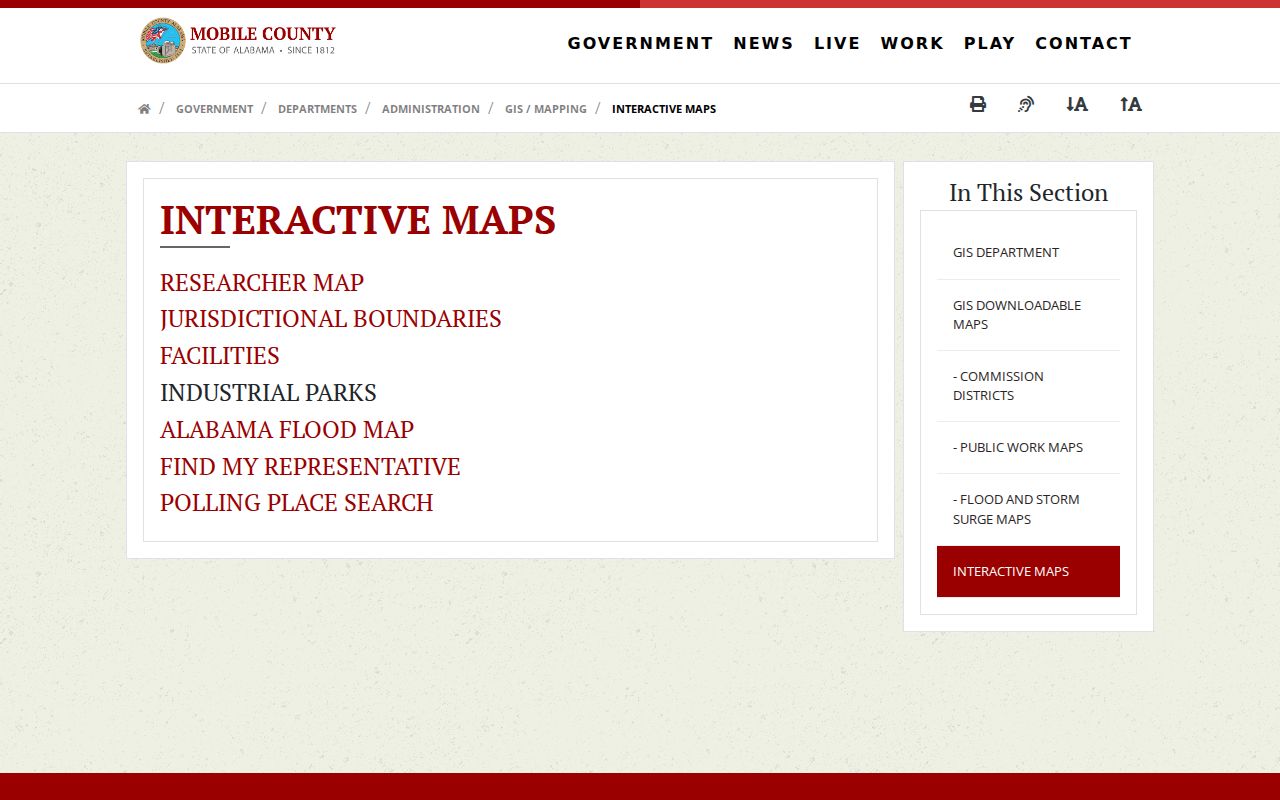Select the GIS / Mapping breadcrumb link

tap(545, 109)
